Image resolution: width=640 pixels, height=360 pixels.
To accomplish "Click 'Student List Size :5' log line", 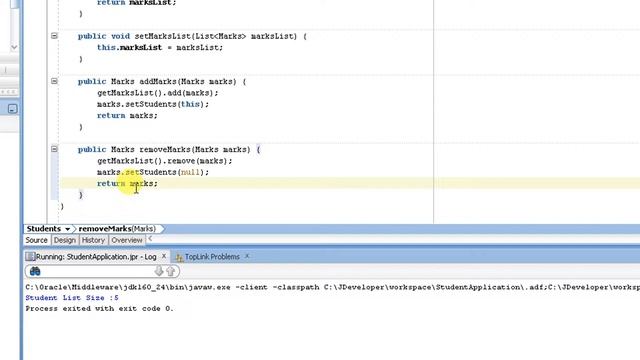I will click(72, 298).
